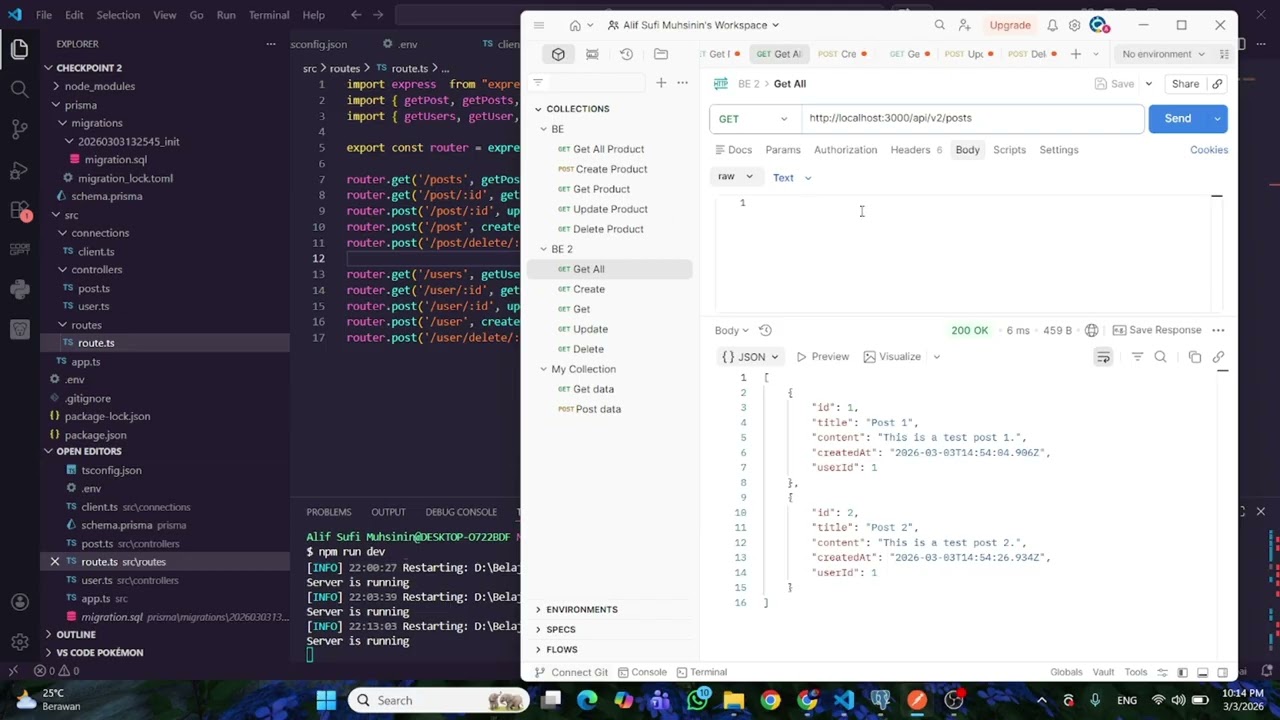Viewport: 1280px width, 720px height.
Task: Copy the response body icon
Action: (1195, 357)
